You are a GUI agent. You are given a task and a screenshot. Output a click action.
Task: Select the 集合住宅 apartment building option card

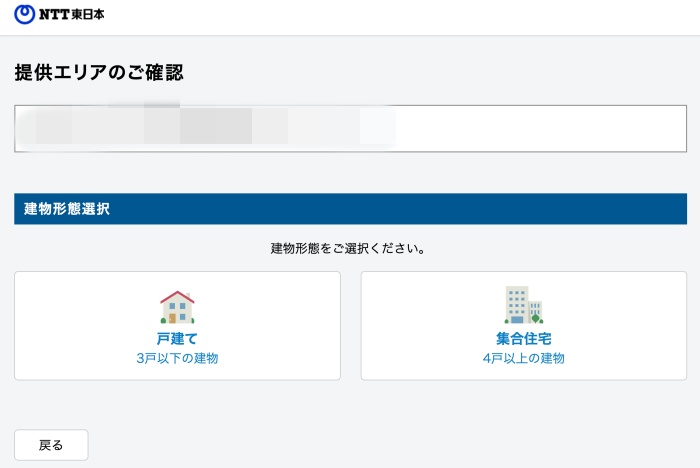(524, 326)
